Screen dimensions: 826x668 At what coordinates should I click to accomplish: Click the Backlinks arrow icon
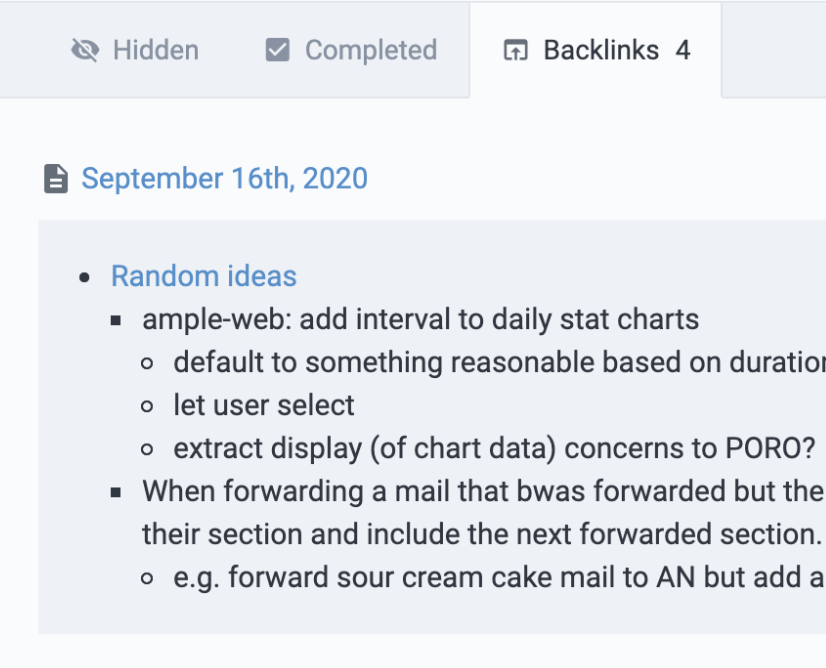515,51
